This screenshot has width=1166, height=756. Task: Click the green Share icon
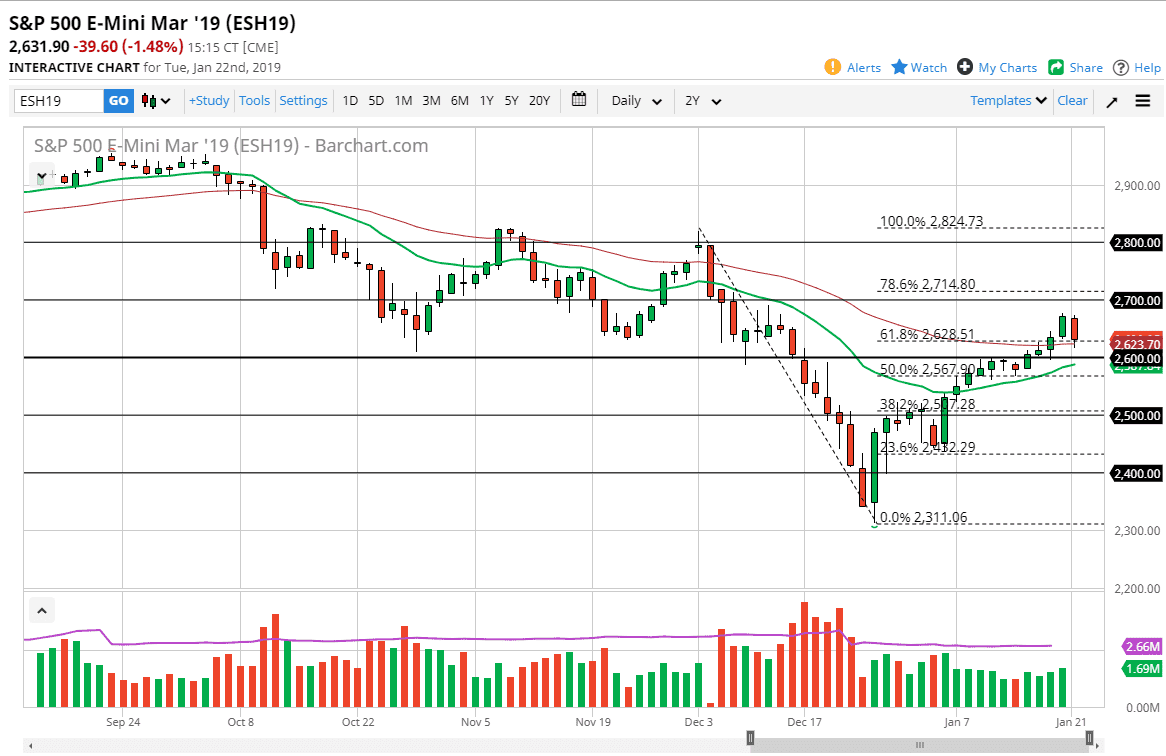pyautogui.click(x=1057, y=67)
